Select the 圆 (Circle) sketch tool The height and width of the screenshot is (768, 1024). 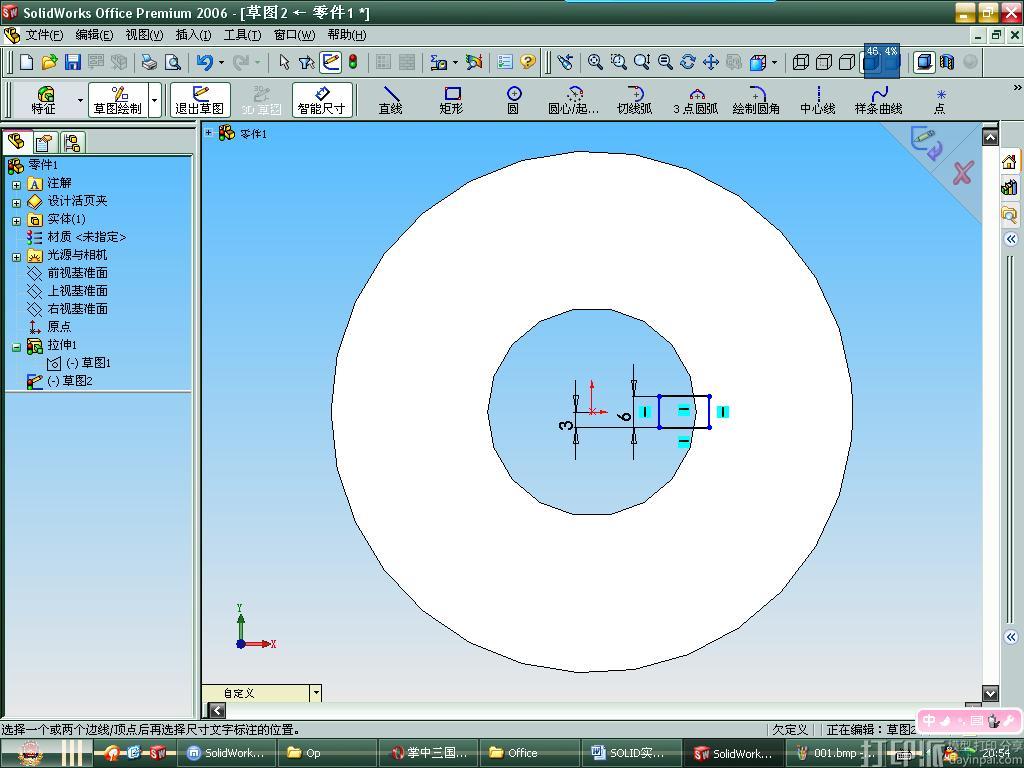(513, 99)
